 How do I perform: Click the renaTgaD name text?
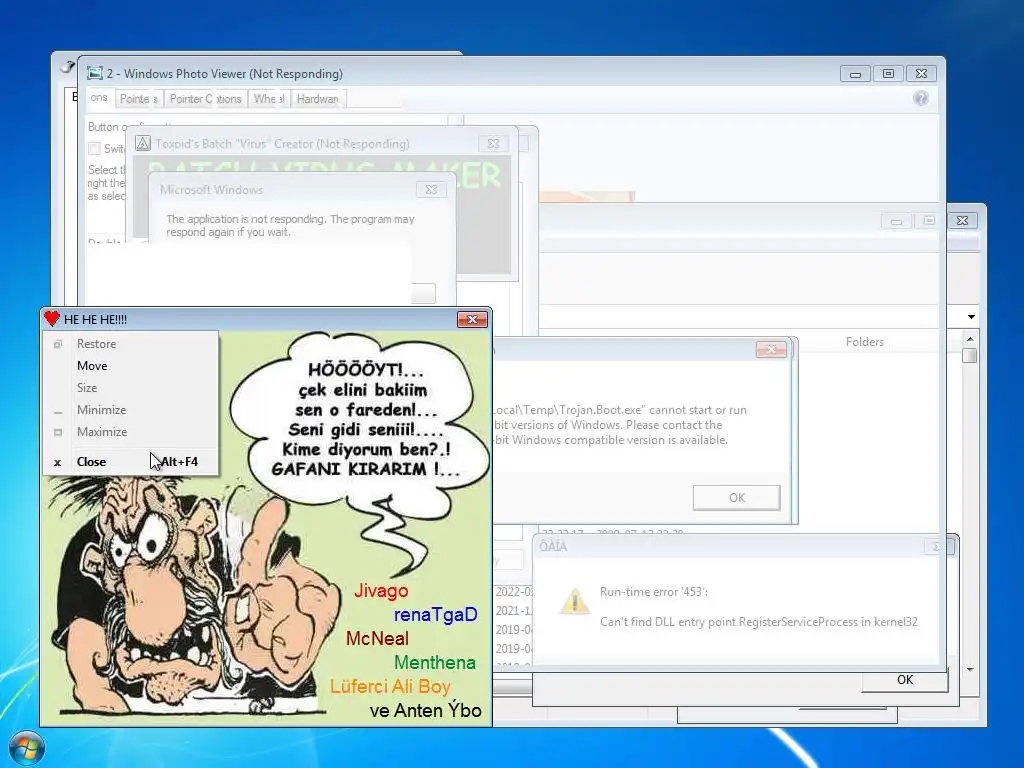(x=436, y=615)
